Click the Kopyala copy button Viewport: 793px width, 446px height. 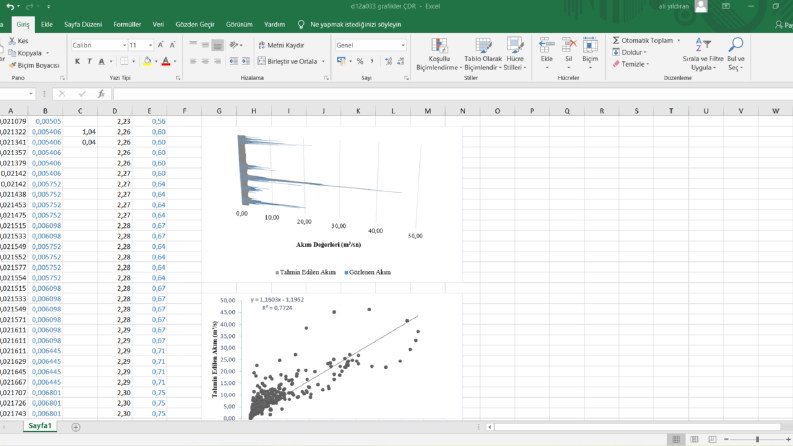(25, 53)
